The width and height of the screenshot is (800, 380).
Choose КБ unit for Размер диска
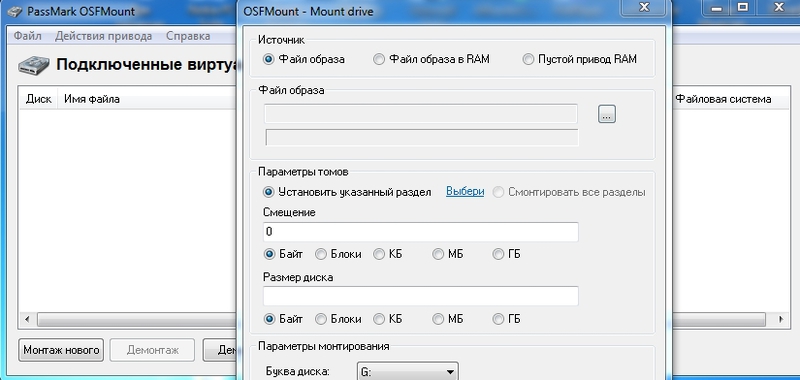[x=379, y=319]
